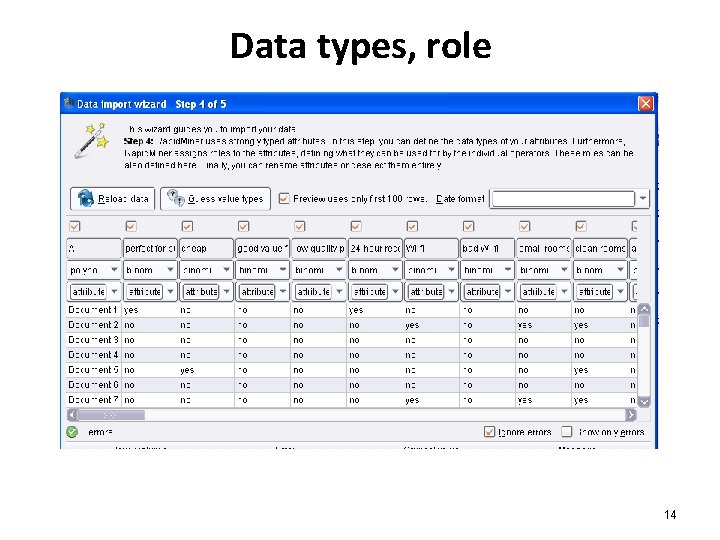Image resolution: width=720 pixels, height=540 pixels.
Task: Toggle the Show only errors checkbox
Action: [x=567, y=432]
